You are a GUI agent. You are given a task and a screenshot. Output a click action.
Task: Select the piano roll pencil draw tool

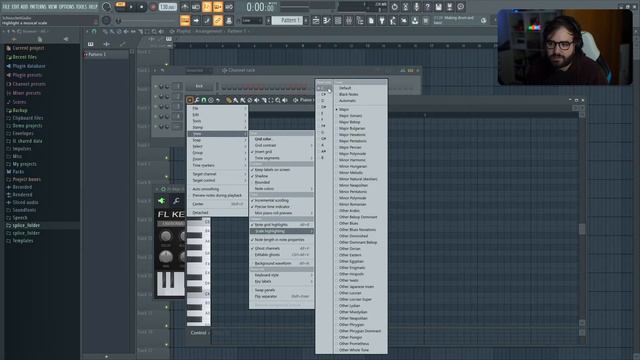[x=229, y=100]
